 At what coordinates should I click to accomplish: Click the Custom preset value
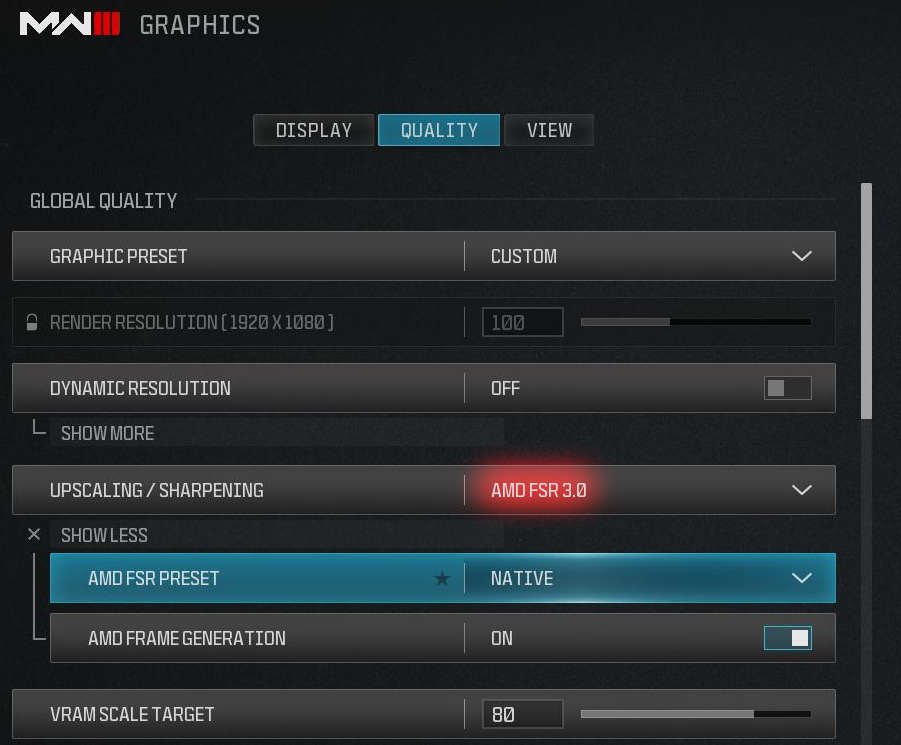click(523, 256)
